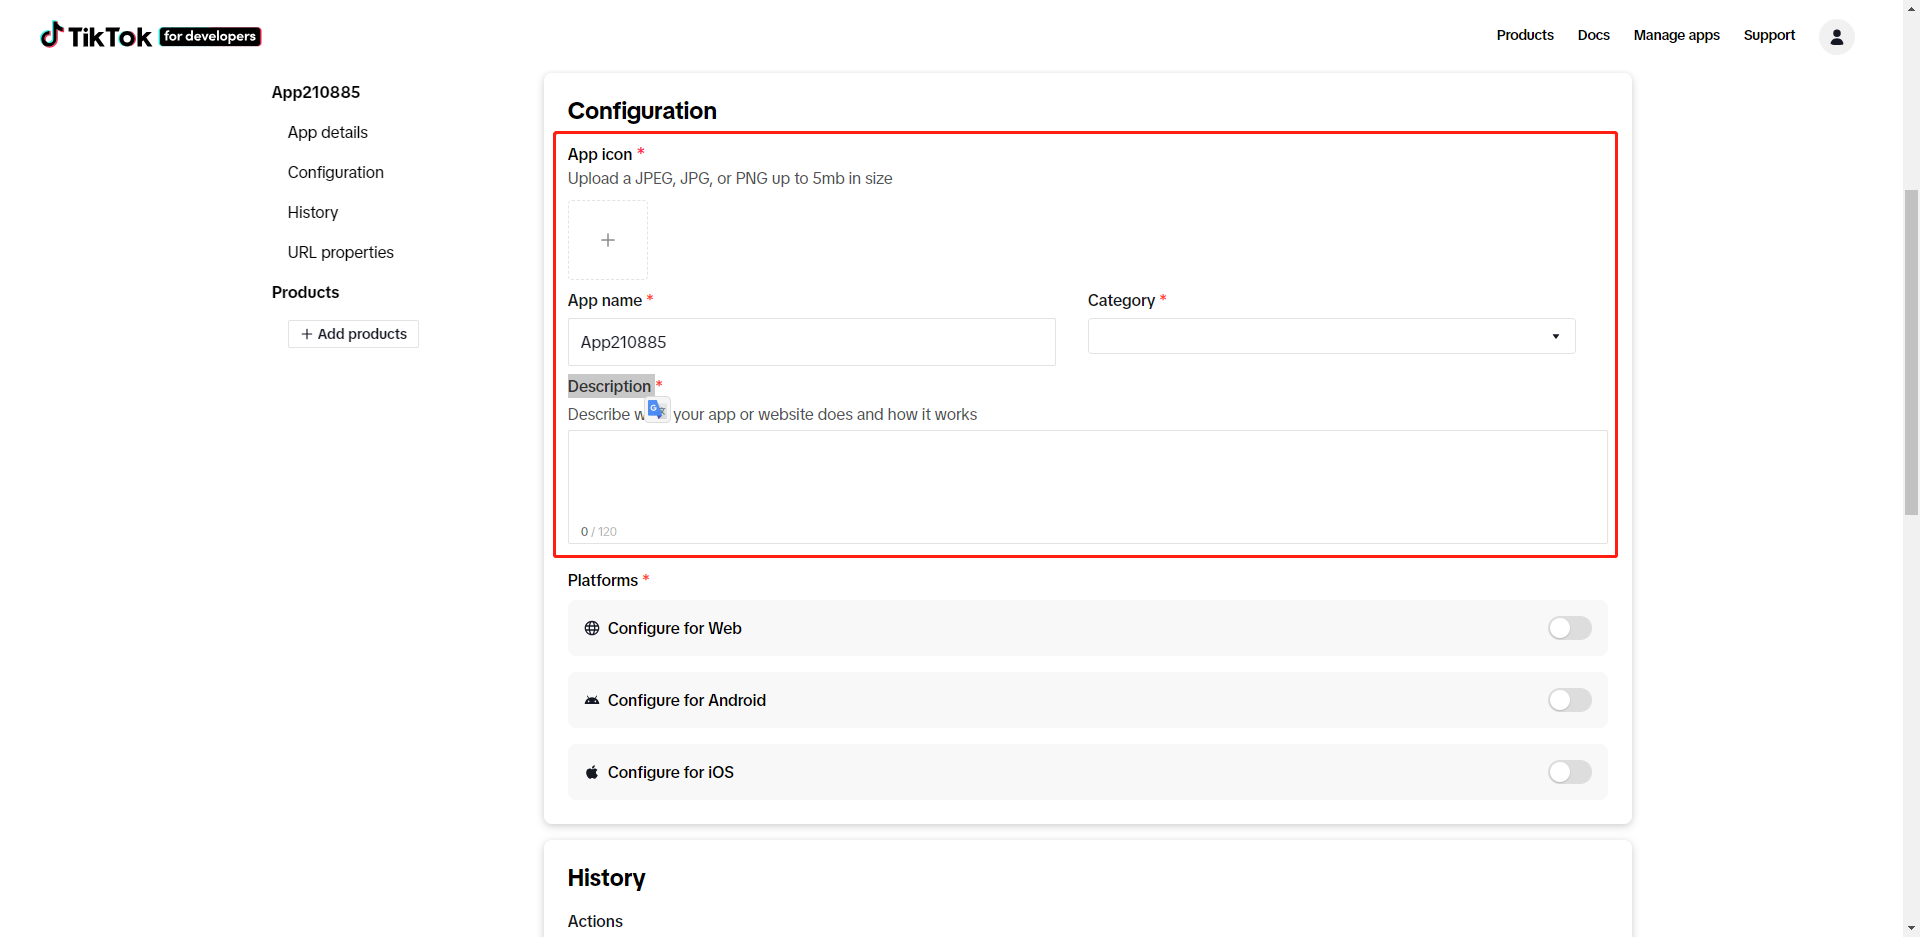Enable the Configure for Web toggle
This screenshot has width=1920, height=937.
(1569, 628)
